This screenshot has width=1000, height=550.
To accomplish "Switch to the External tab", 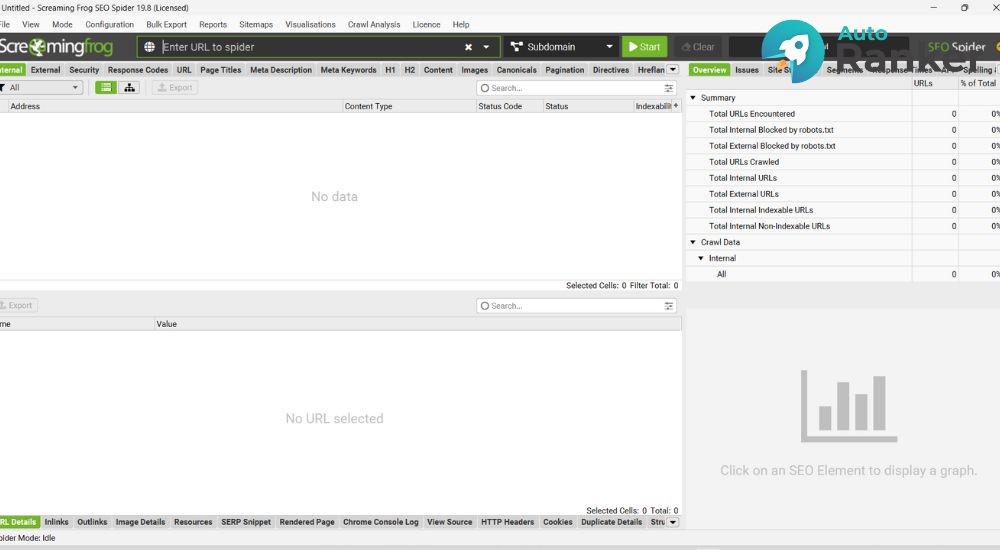I will click(45, 70).
